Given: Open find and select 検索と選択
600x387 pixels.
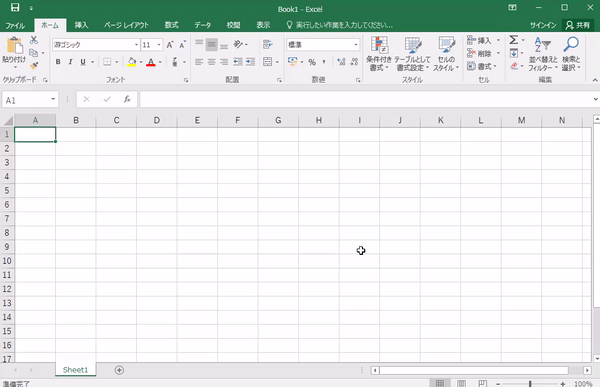Looking at the screenshot, I should click(571, 54).
